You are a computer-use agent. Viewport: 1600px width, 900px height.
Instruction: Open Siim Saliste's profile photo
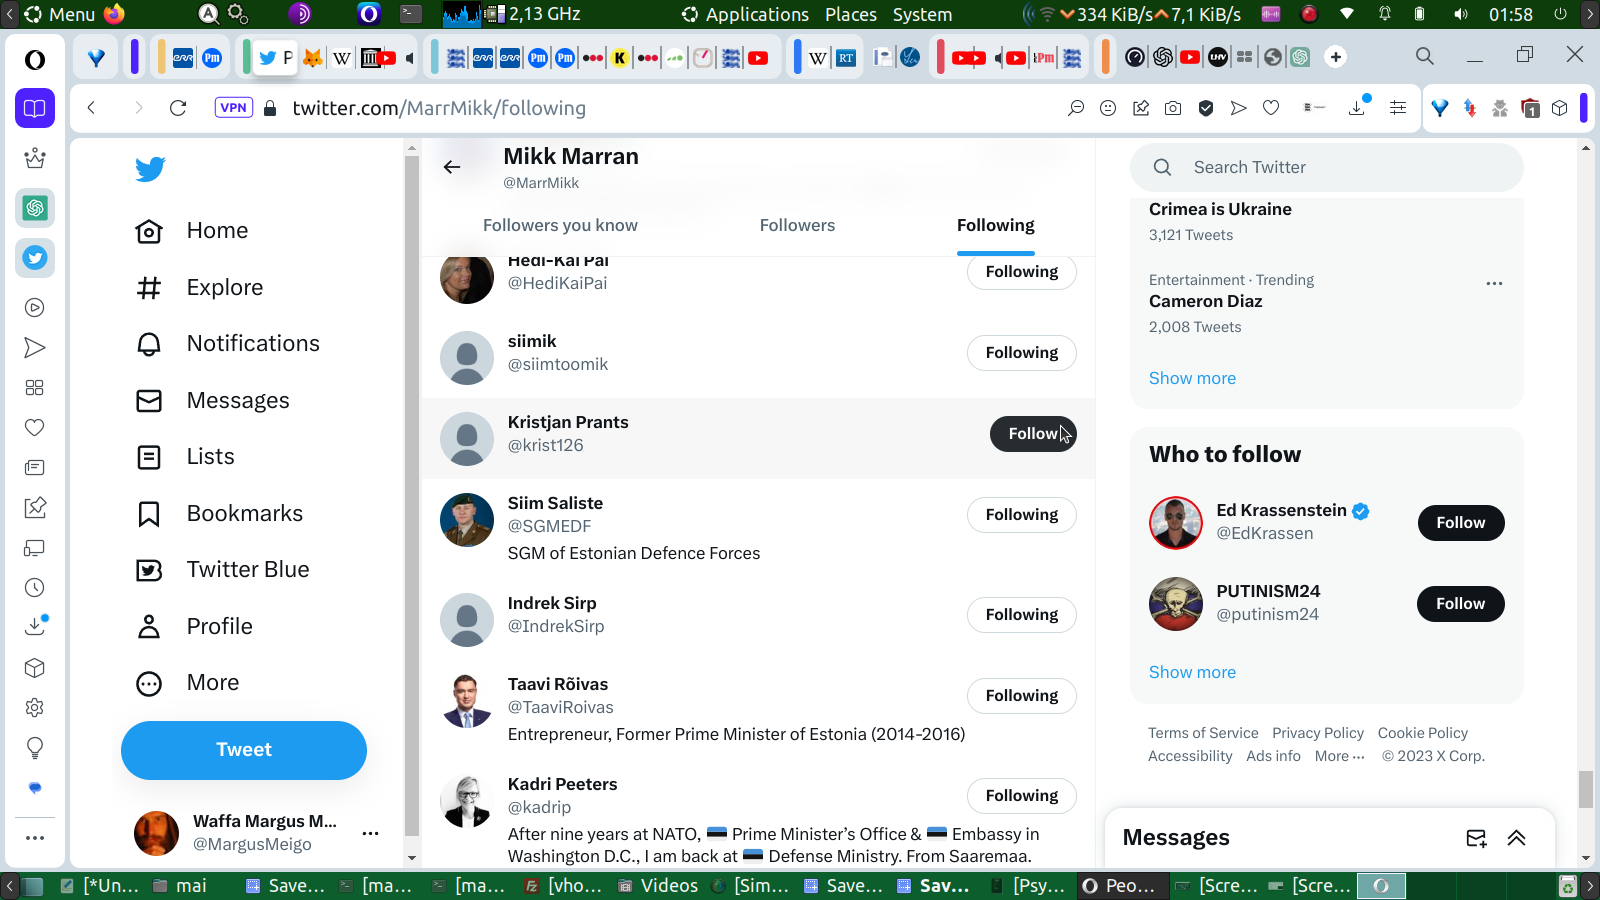pyautogui.click(x=467, y=520)
